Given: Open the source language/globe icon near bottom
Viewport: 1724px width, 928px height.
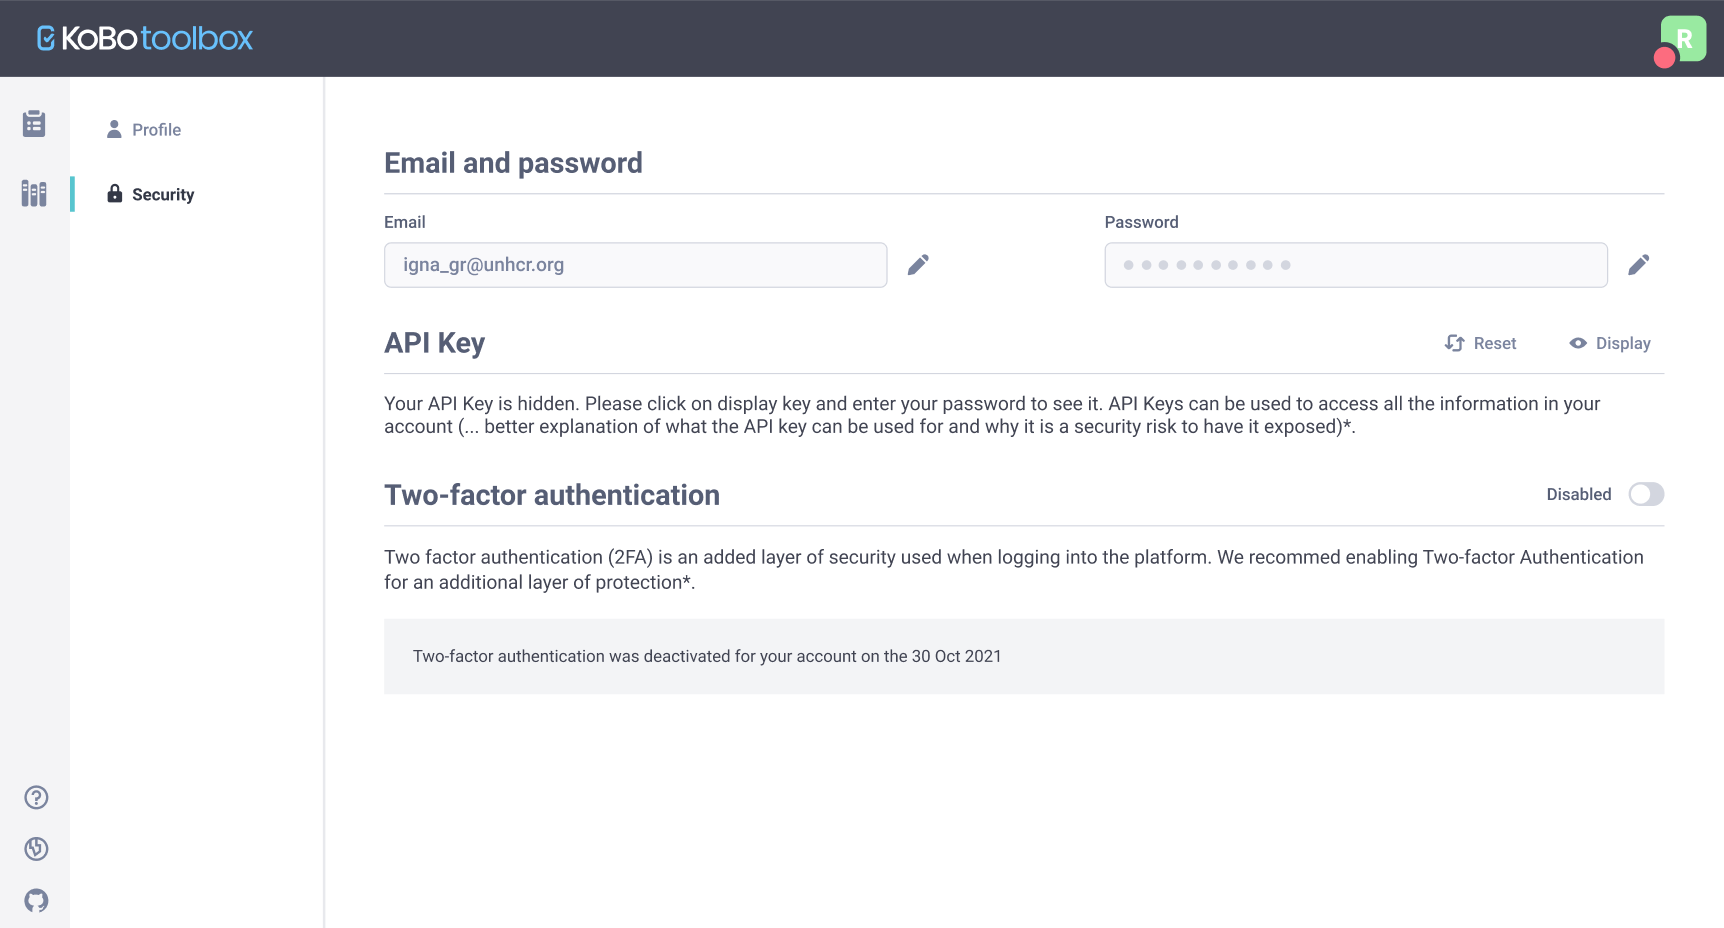Looking at the screenshot, I should click(x=36, y=849).
